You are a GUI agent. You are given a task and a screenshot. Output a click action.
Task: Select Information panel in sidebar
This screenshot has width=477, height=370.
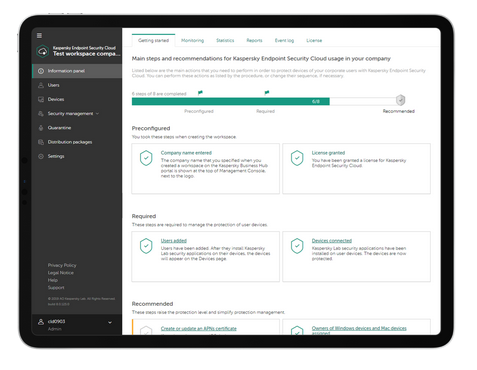[x=77, y=71]
